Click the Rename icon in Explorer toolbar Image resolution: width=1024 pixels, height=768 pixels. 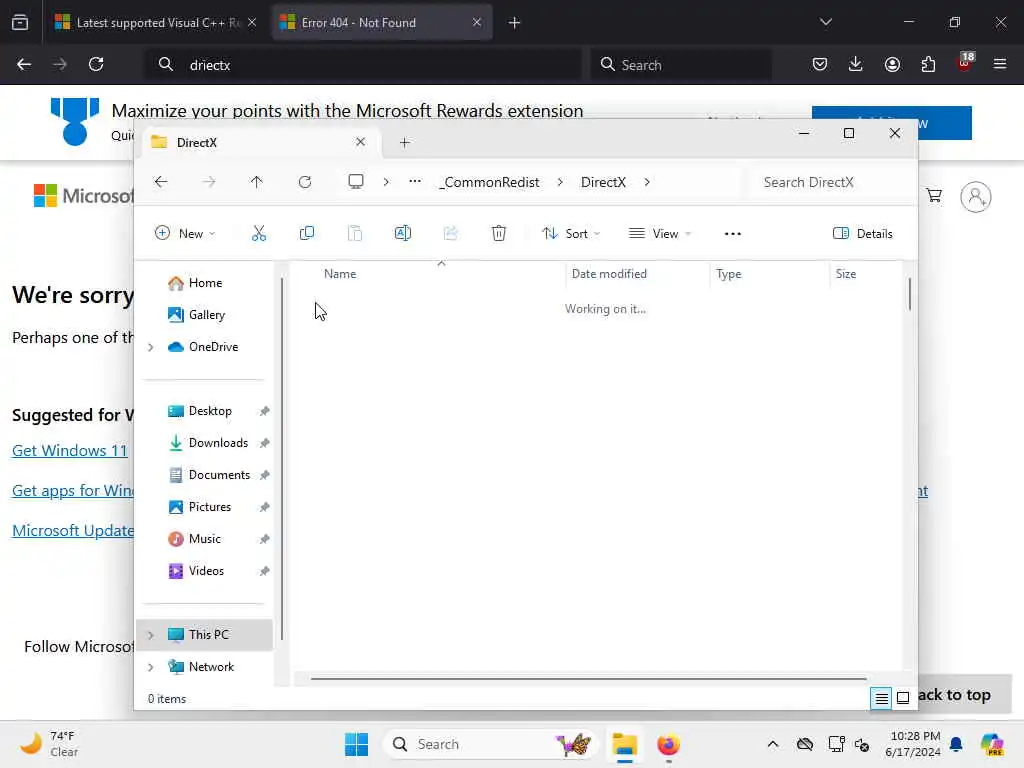pos(403,233)
